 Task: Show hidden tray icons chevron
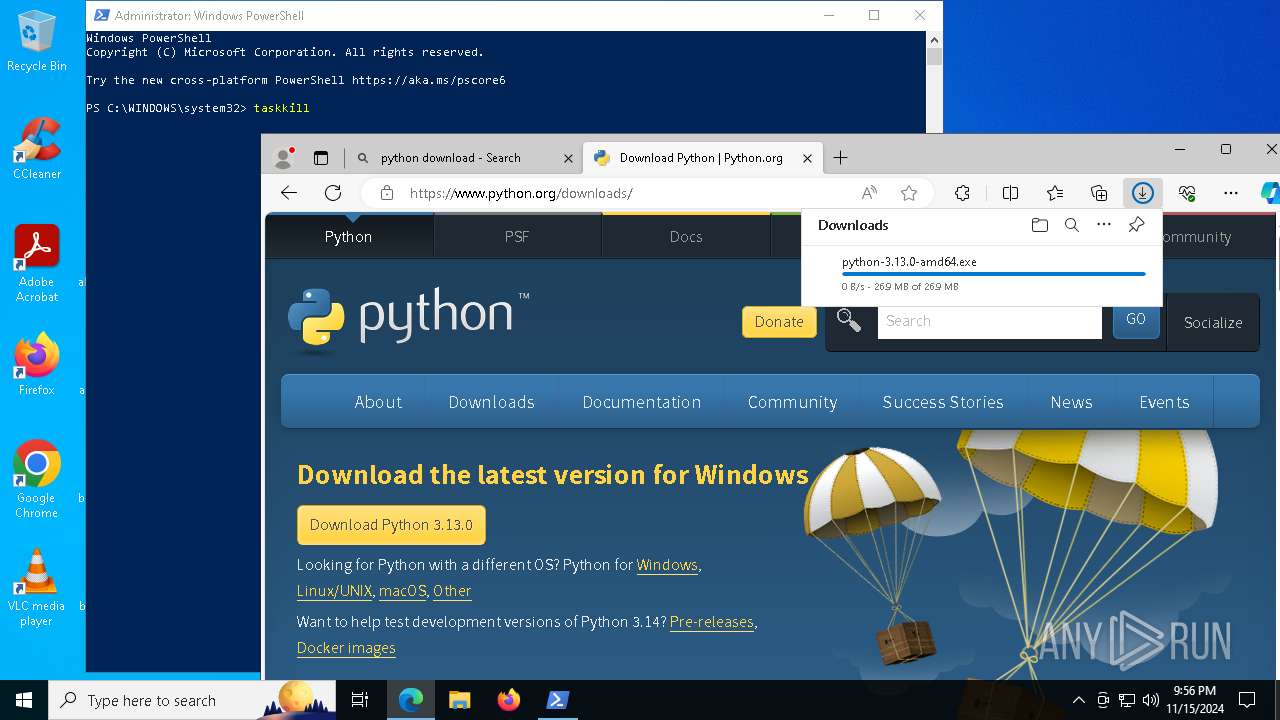click(x=1079, y=700)
